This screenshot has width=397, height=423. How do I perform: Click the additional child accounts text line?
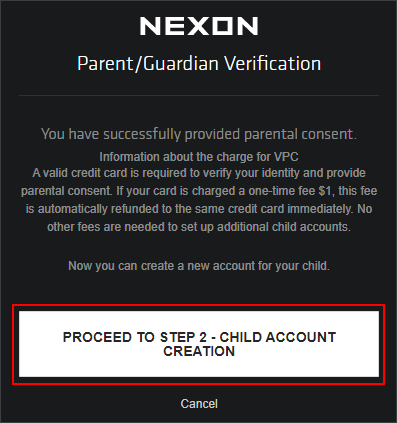(199, 227)
